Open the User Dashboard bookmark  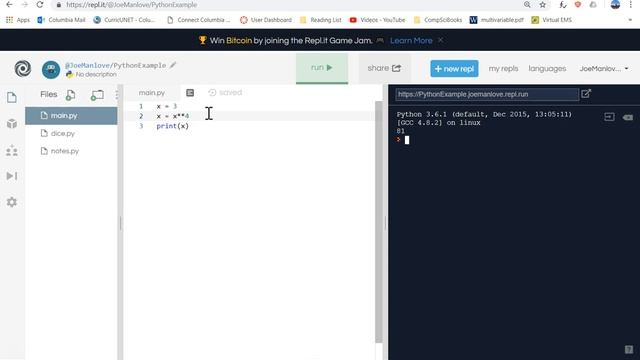click(266, 20)
